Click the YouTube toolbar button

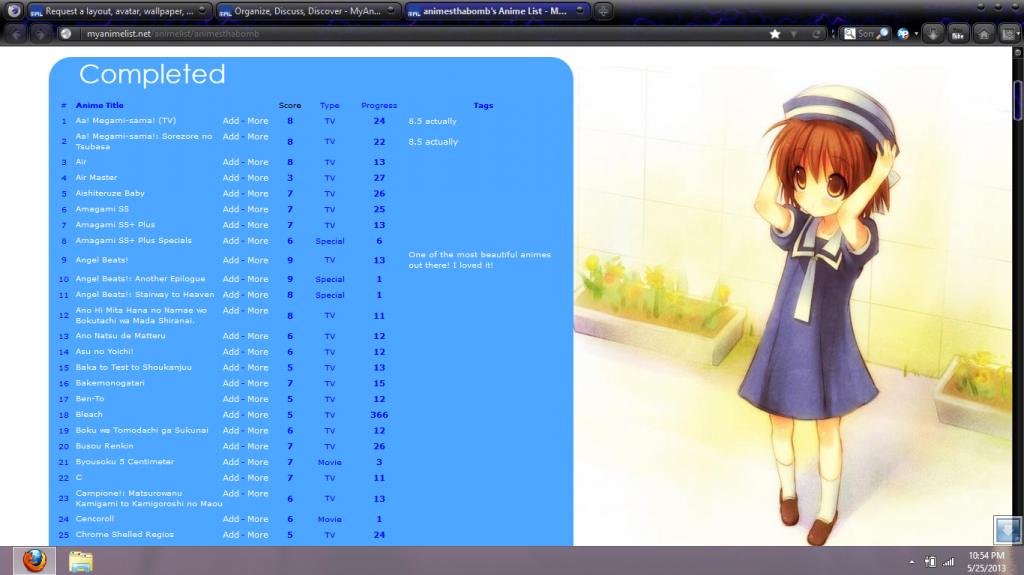point(958,33)
